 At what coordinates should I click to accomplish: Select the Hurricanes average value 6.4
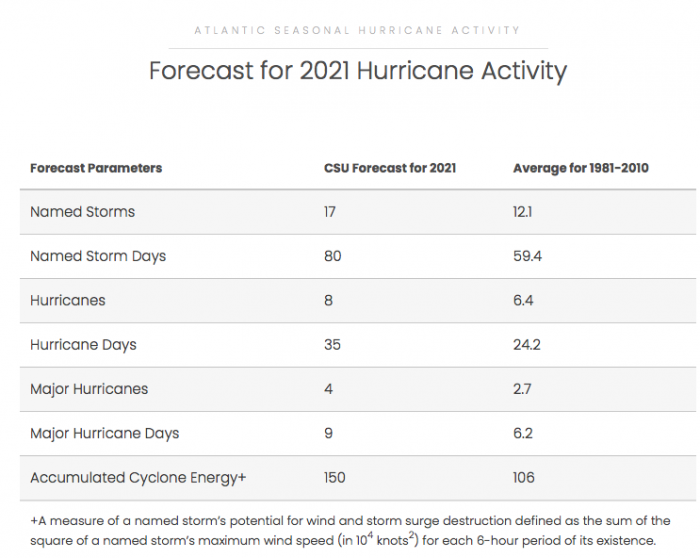(525, 300)
